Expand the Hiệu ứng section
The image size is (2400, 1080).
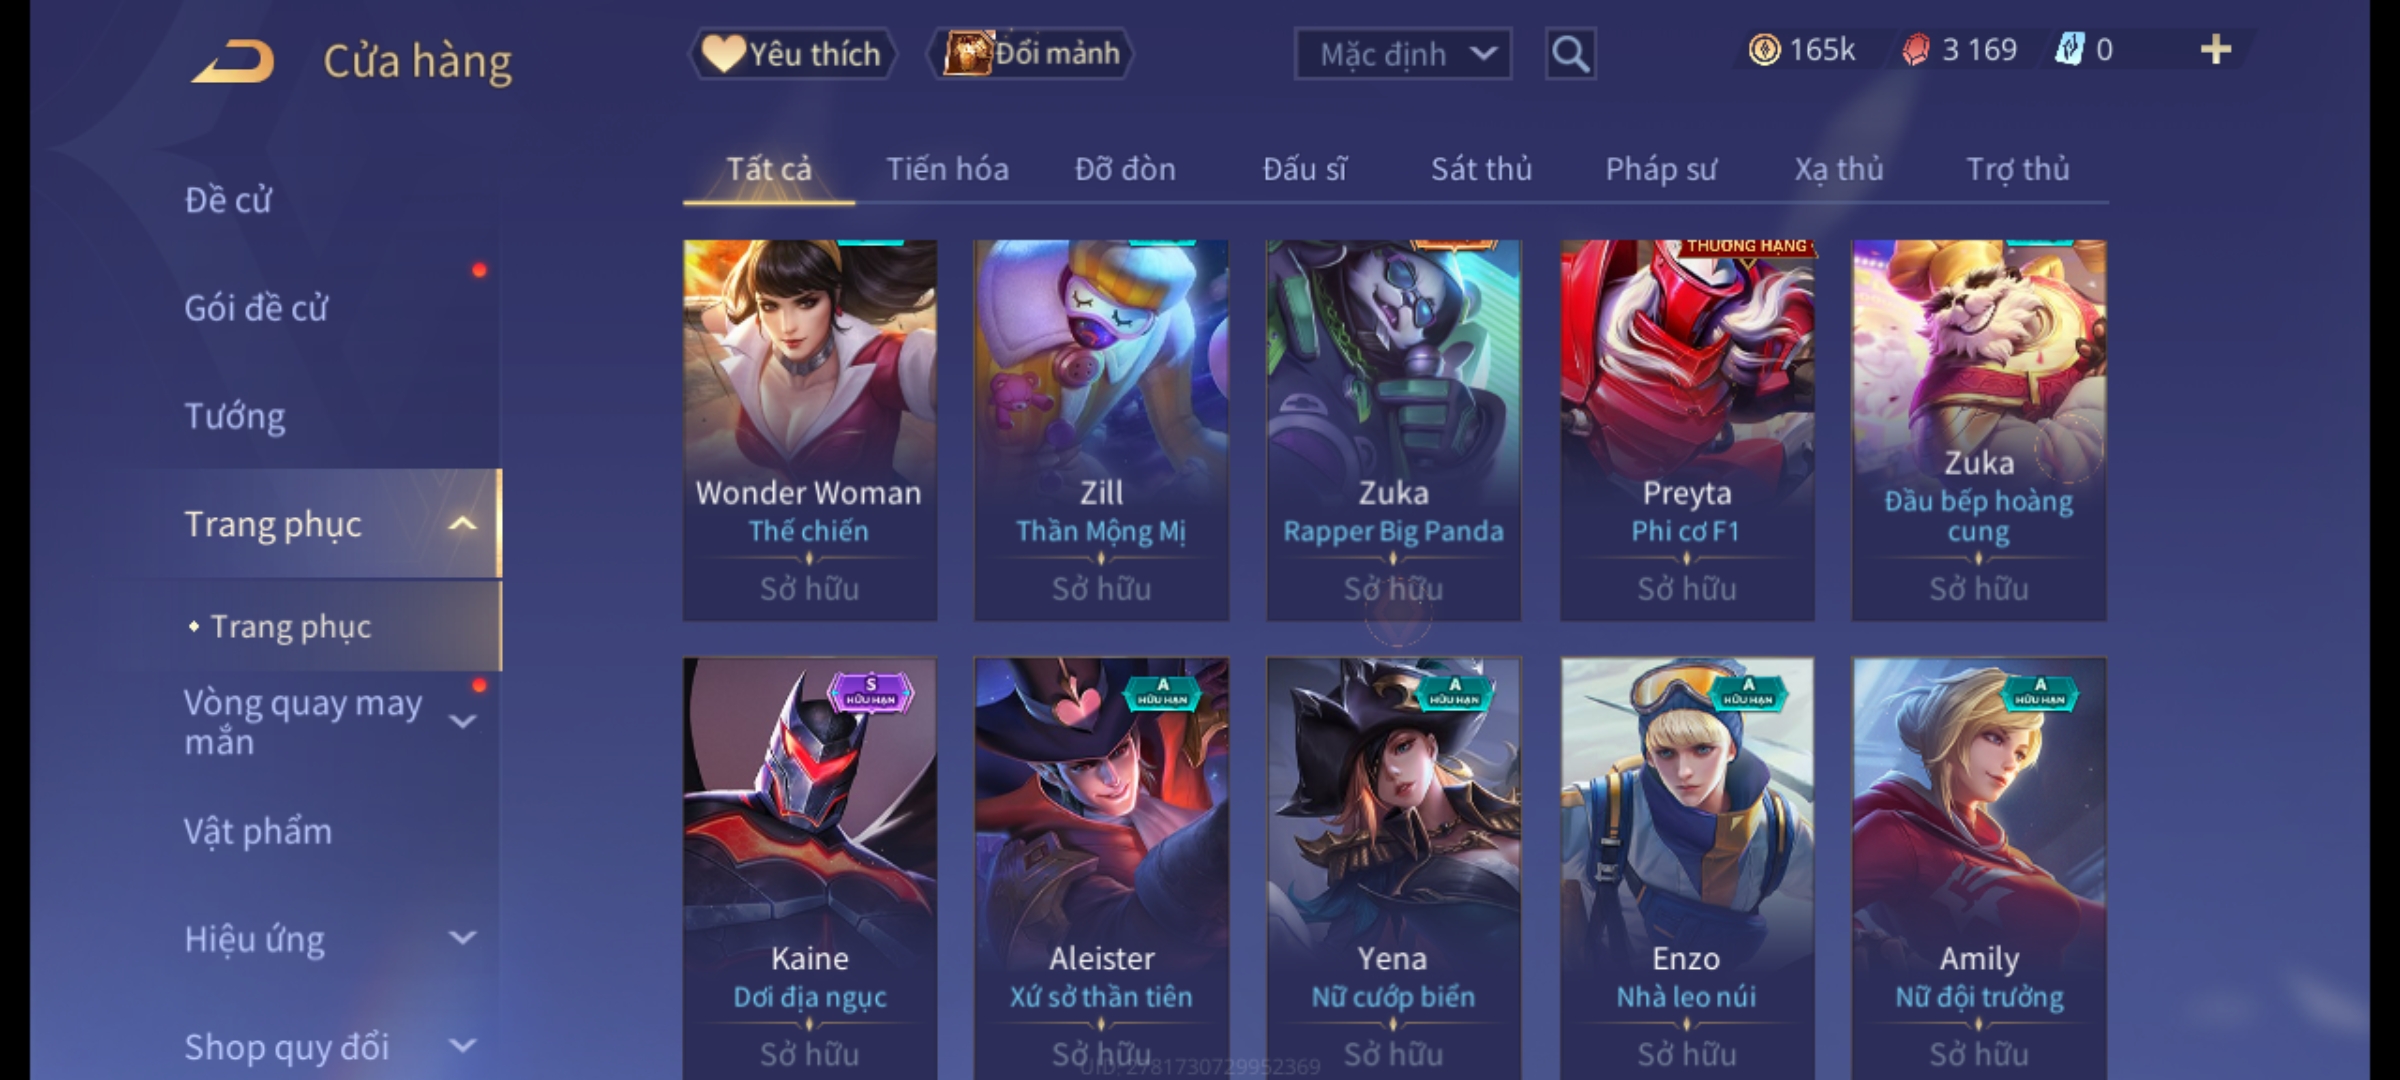[462, 938]
